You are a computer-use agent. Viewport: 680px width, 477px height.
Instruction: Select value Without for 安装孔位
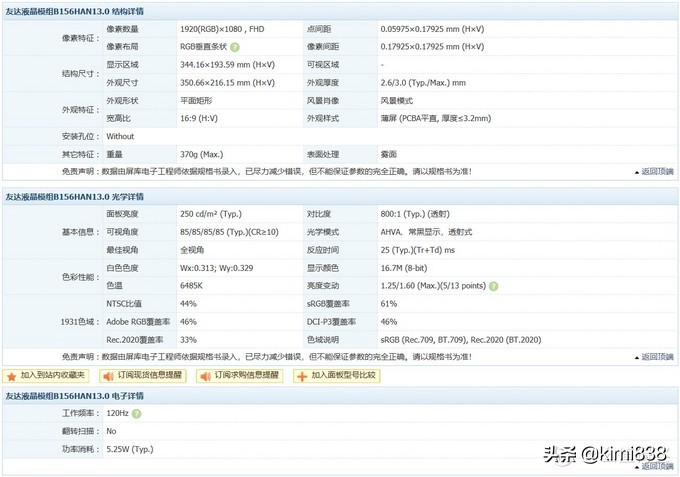tap(120, 137)
